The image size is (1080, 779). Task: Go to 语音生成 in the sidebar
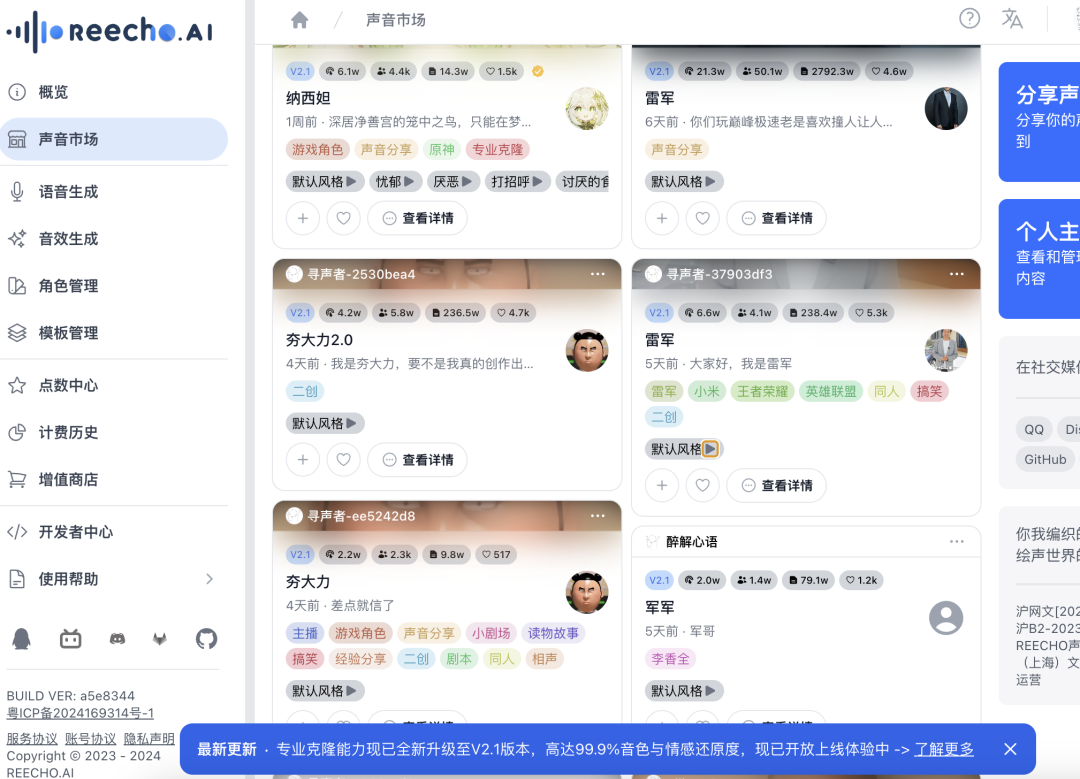click(x=68, y=192)
